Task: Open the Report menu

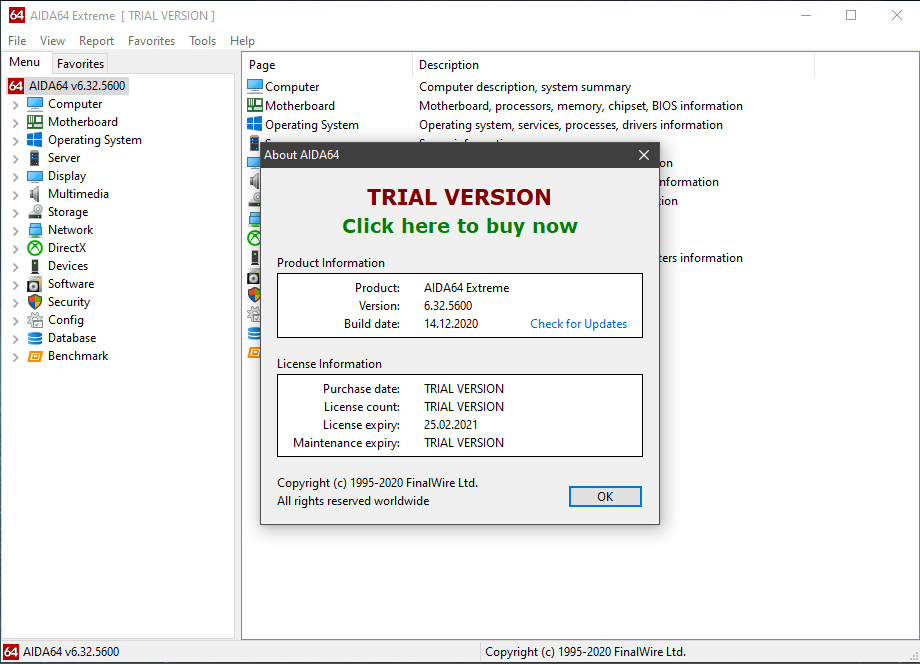Action: click(x=96, y=40)
